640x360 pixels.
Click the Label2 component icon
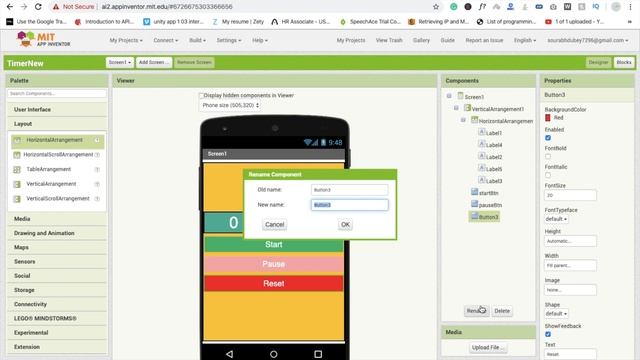click(482, 156)
